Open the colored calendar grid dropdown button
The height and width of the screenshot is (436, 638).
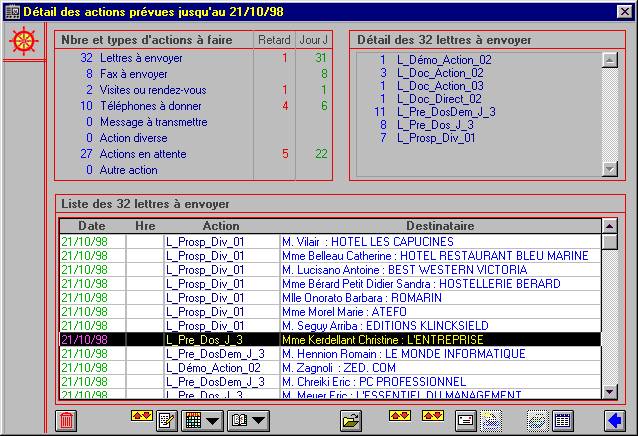point(202,421)
